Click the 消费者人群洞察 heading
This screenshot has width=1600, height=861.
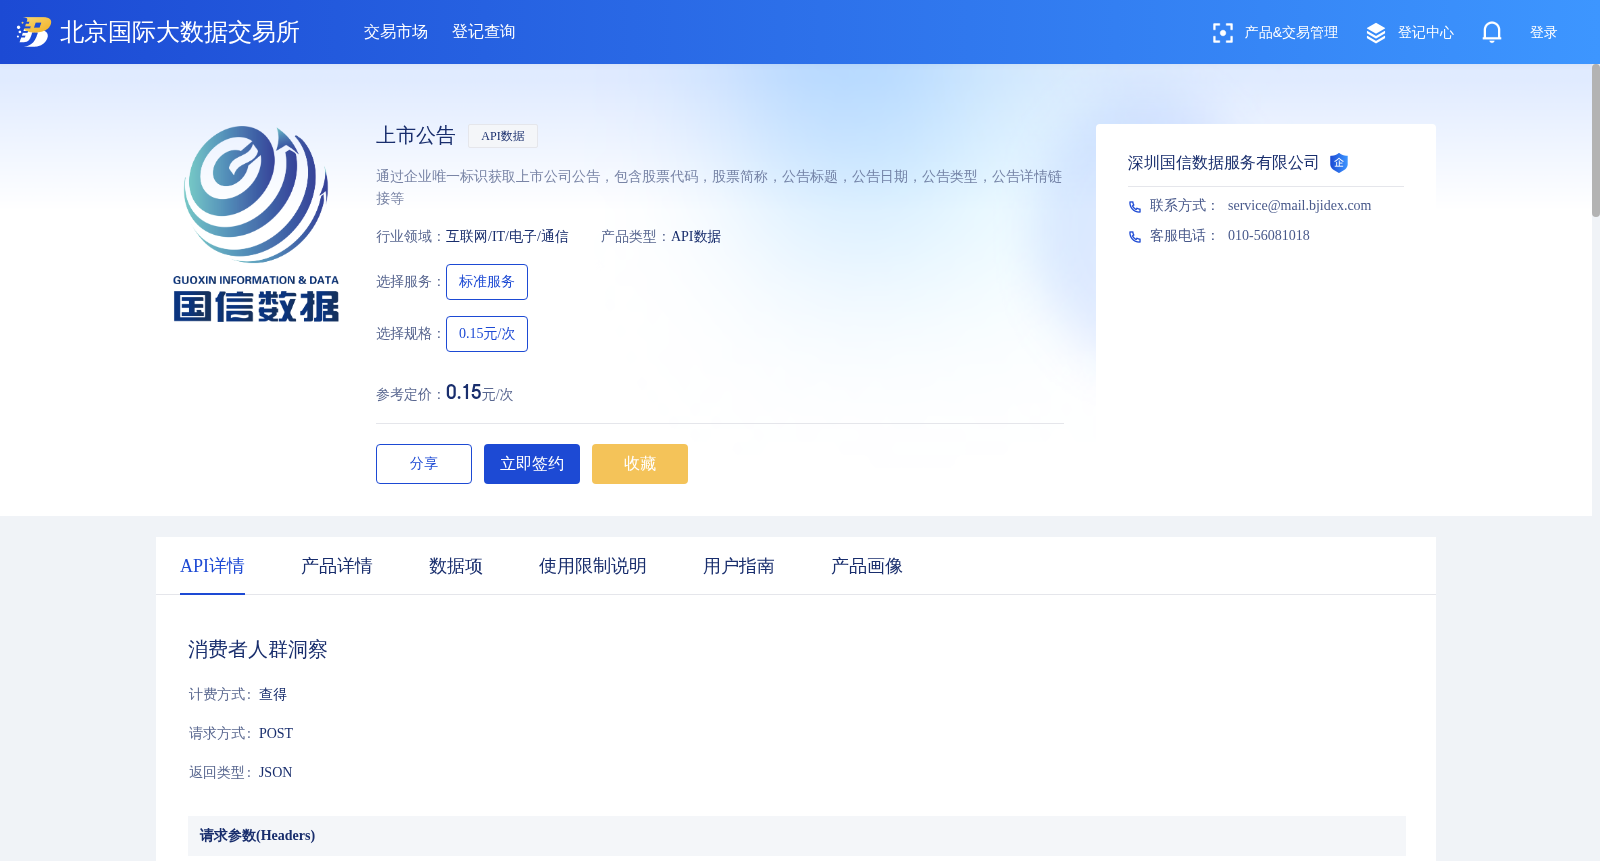pyautogui.click(x=258, y=650)
